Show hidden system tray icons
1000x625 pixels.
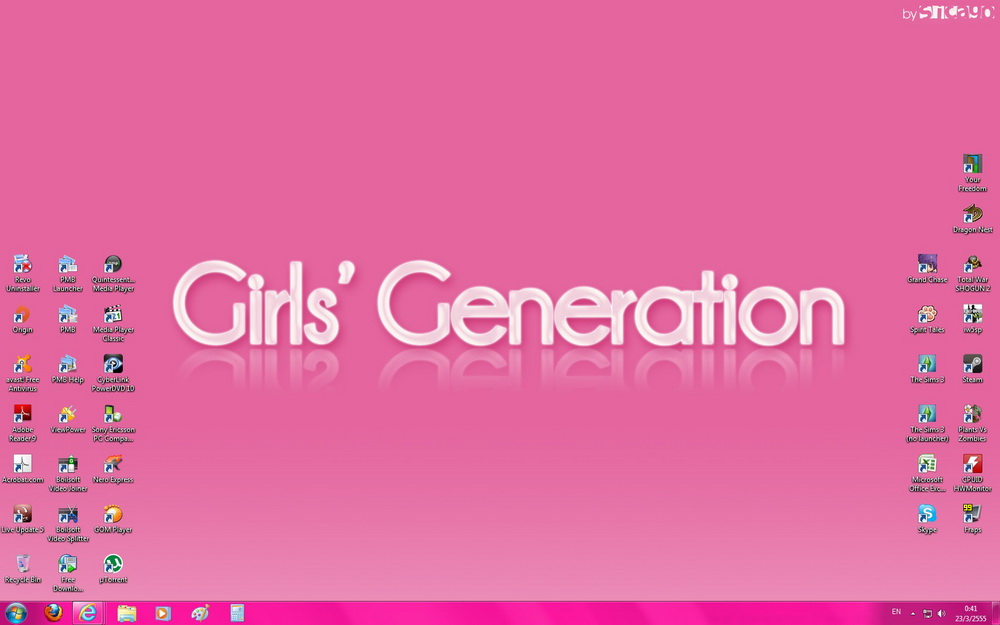[x=913, y=614]
